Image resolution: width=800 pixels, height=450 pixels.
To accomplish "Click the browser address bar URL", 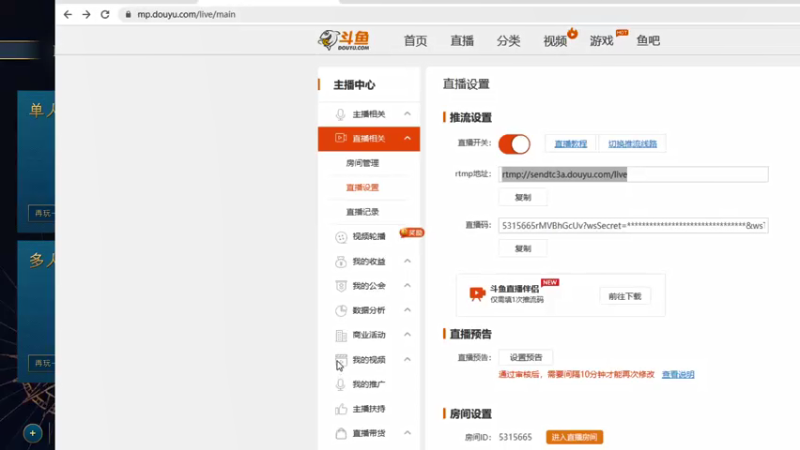I will (x=186, y=14).
